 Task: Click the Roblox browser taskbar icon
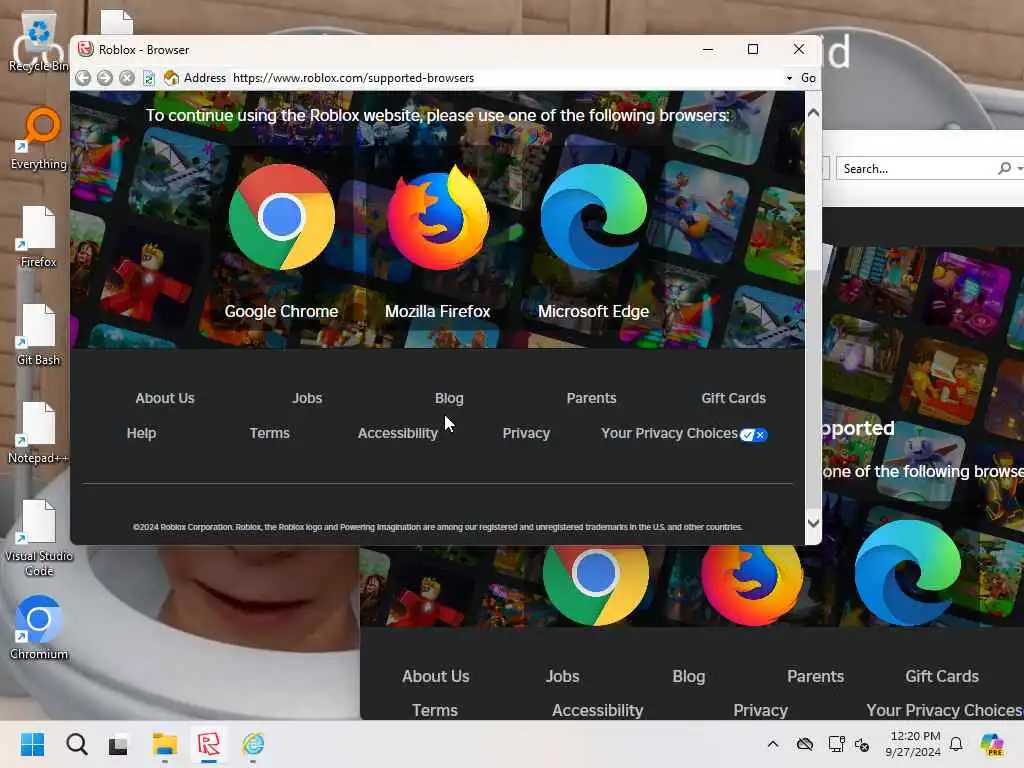208,744
